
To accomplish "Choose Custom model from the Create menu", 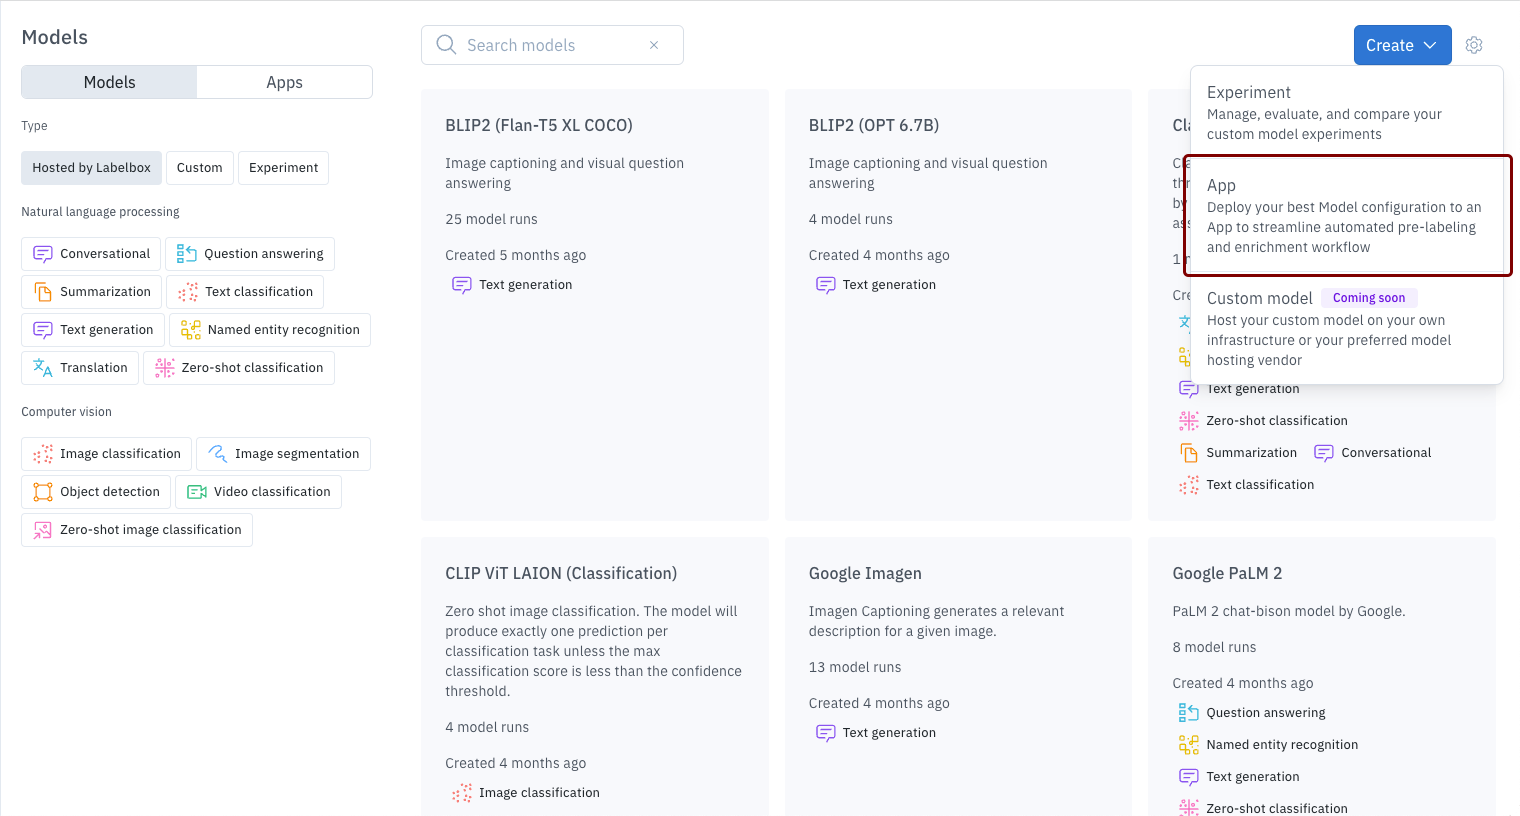I will 1346,328.
